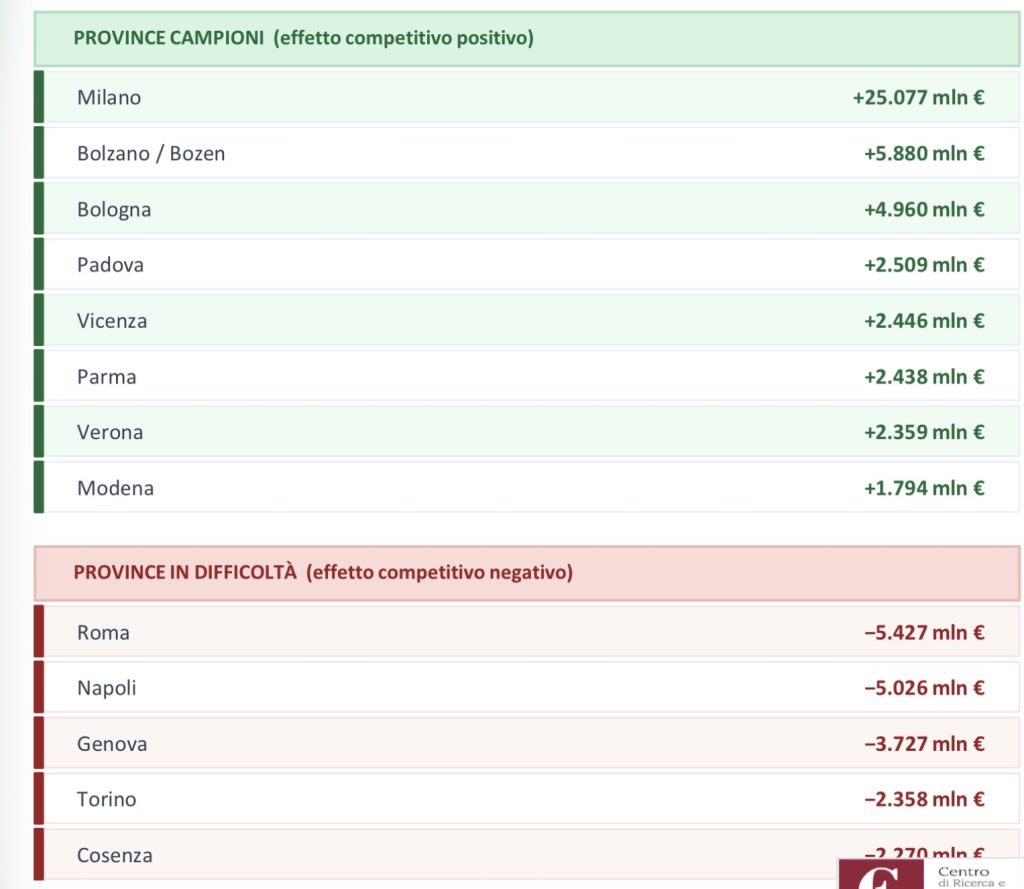Click the dark green bar beside Milano
Image resolution: width=1024 pixels, height=889 pixels.
coord(39,97)
